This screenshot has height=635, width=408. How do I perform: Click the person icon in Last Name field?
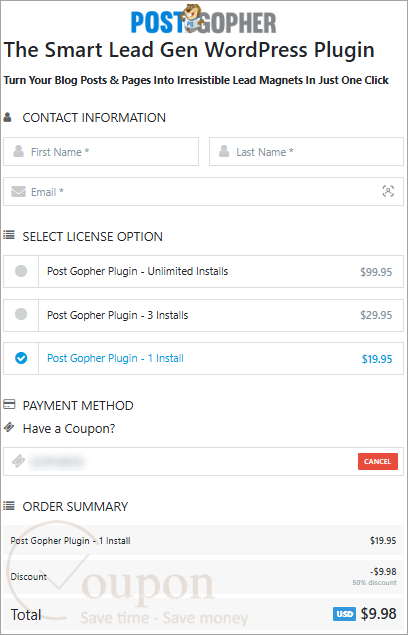click(x=224, y=151)
